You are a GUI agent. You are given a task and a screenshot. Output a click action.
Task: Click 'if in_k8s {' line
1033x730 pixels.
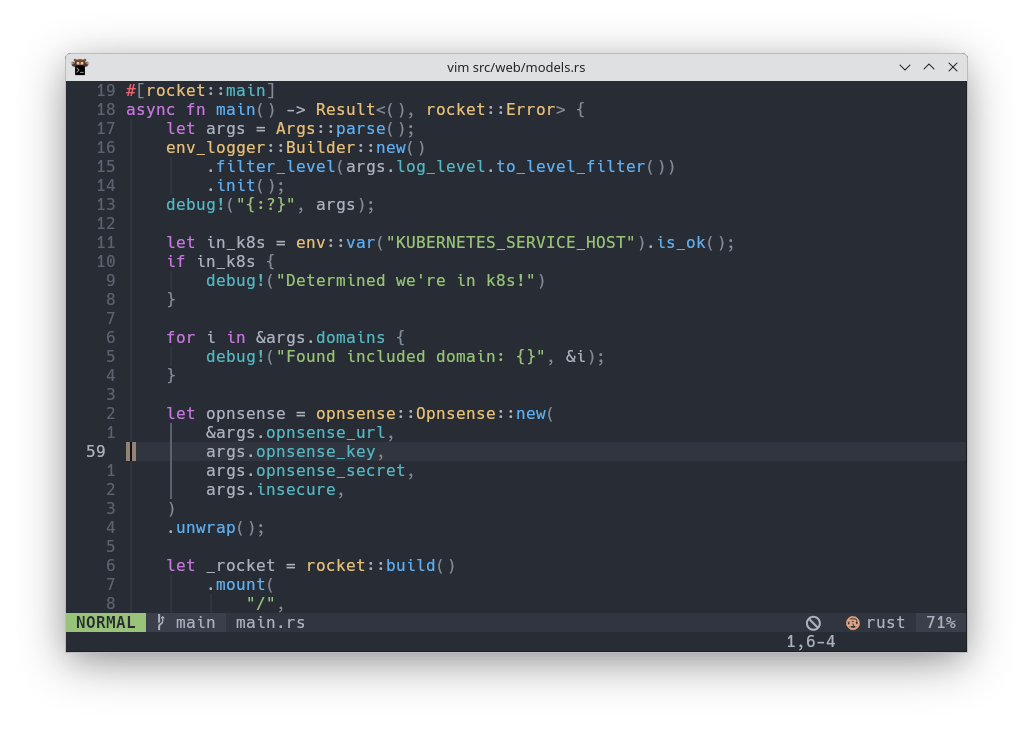(x=220, y=262)
